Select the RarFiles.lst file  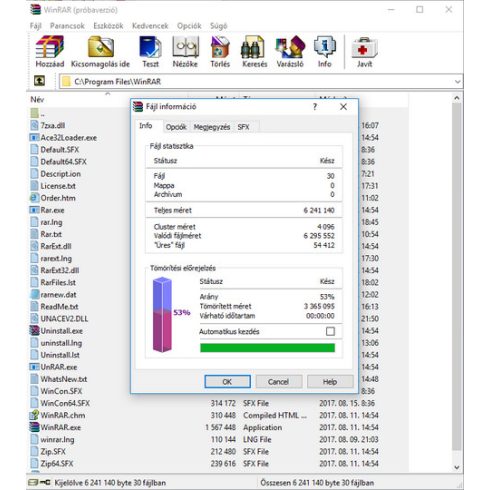point(58,282)
